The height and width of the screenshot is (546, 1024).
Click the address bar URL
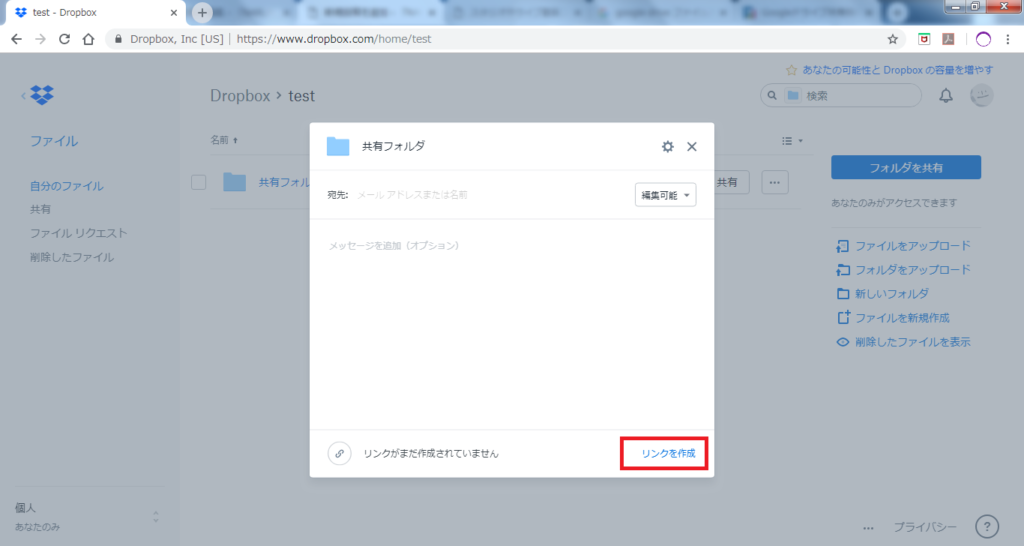[x=334, y=39]
